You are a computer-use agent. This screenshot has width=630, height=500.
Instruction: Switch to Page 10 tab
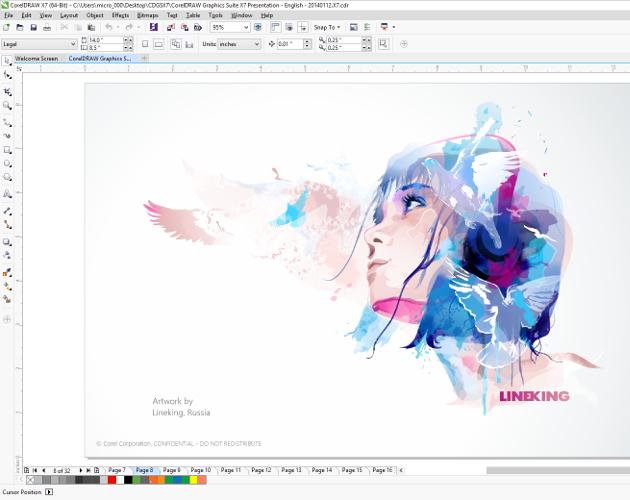click(200, 470)
